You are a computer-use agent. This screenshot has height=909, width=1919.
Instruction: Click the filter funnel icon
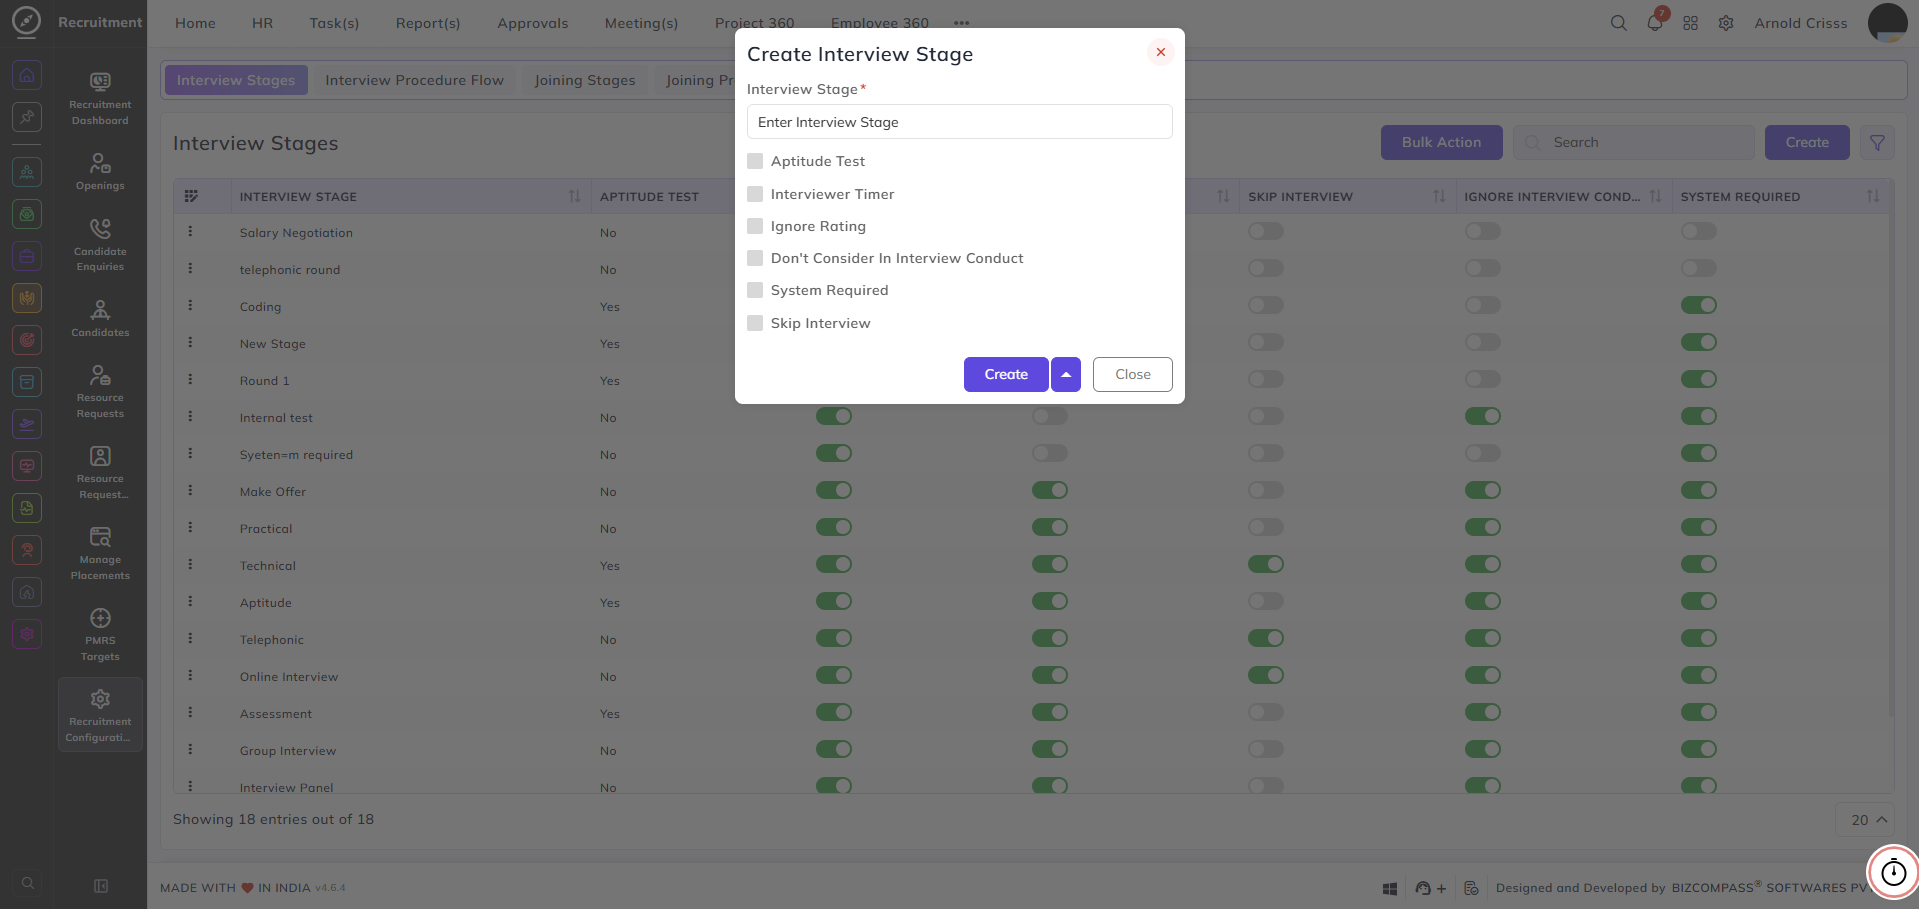point(1877,143)
